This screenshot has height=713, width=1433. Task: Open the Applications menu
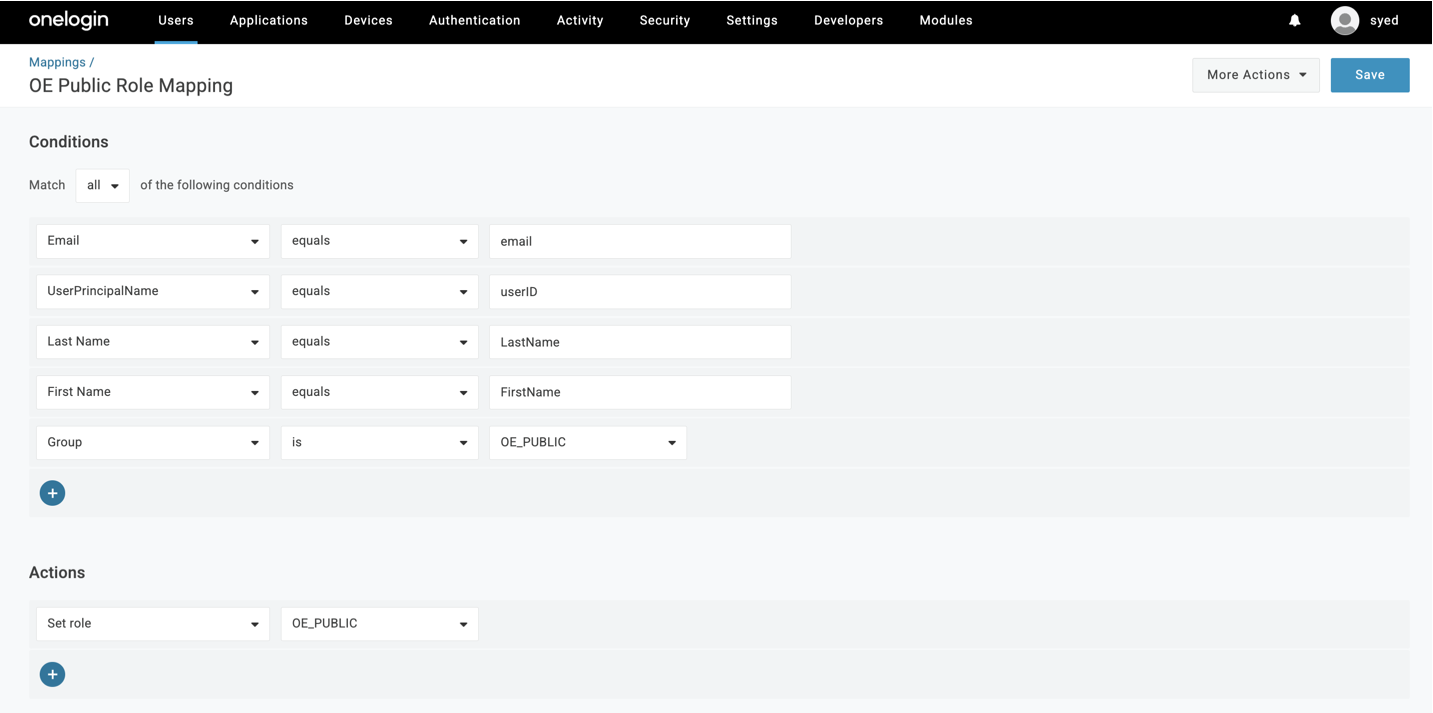pyautogui.click(x=269, y=20)
